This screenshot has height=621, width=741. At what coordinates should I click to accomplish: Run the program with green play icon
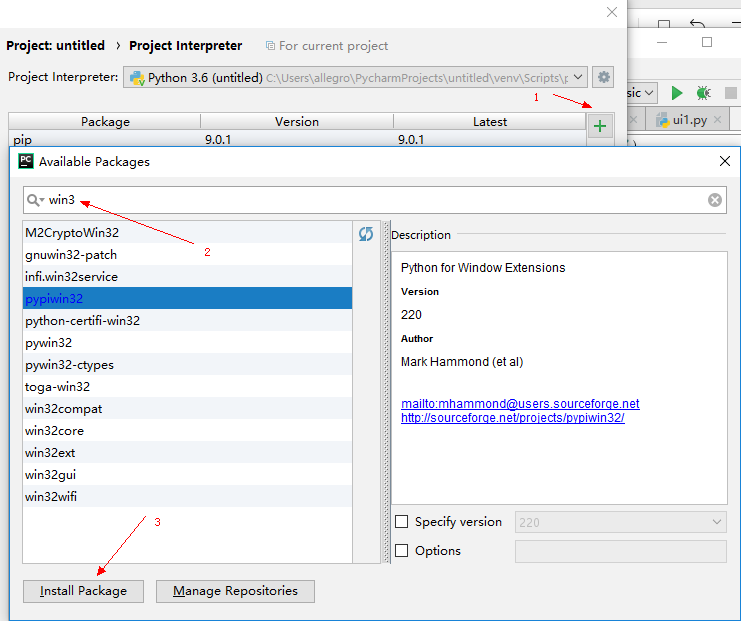677,93
